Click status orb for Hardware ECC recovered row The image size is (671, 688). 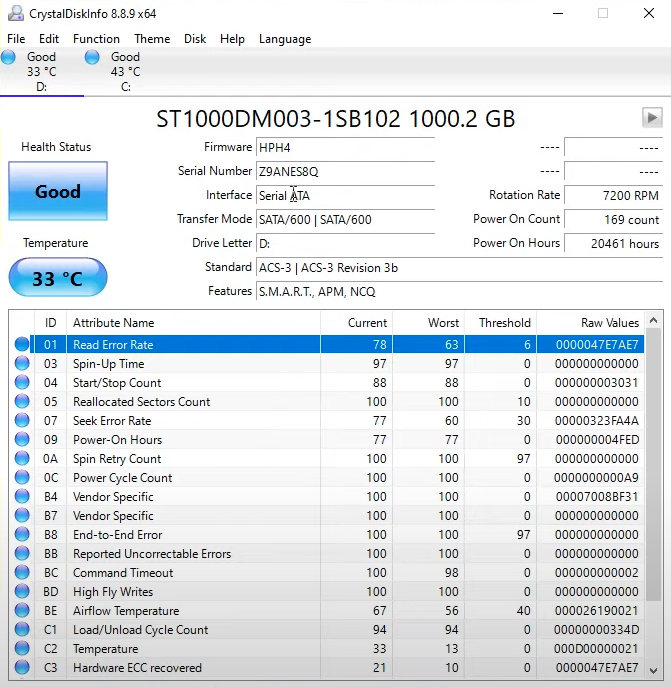click(22, 667)
